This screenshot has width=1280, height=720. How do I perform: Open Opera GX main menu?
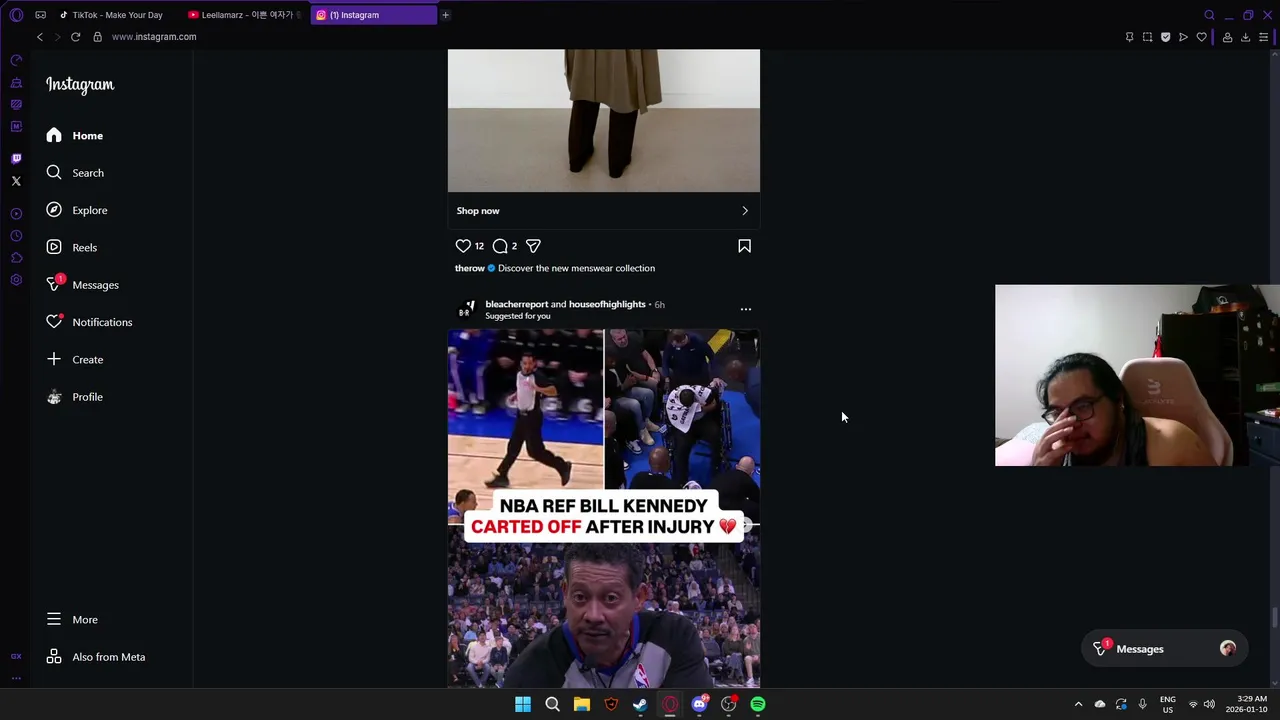(x=16, y=15)
